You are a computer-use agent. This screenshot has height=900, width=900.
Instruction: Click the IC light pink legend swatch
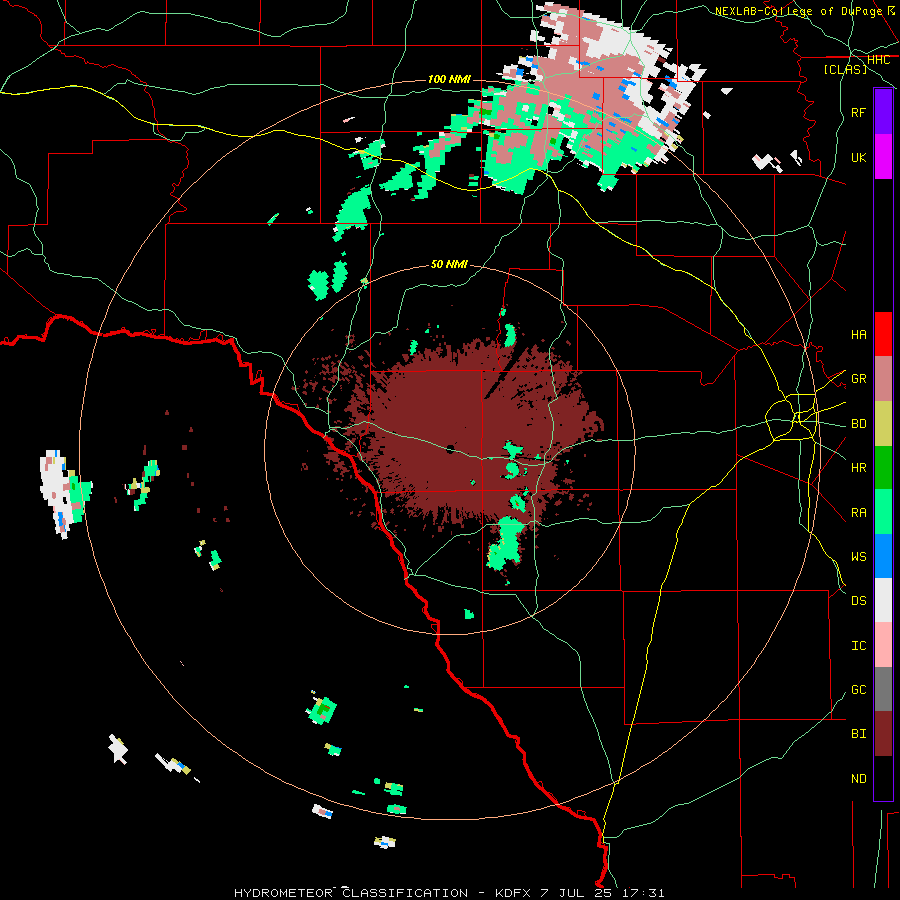pos(883,645)
